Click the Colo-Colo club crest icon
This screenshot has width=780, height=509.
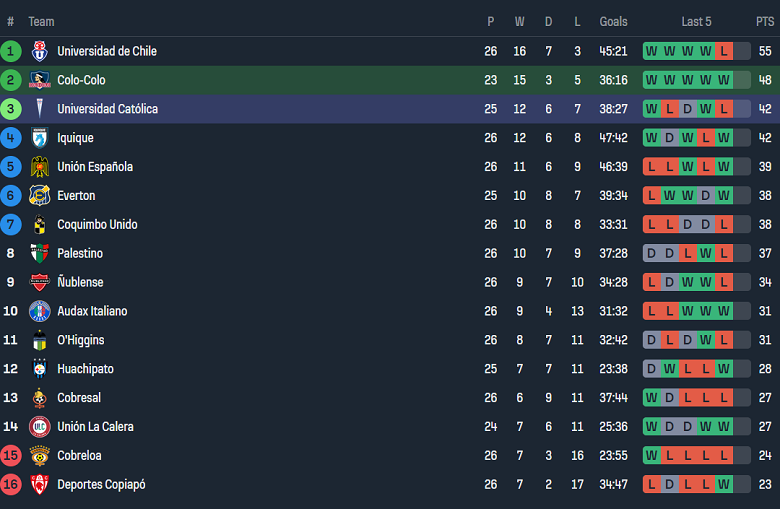point(39,80)
